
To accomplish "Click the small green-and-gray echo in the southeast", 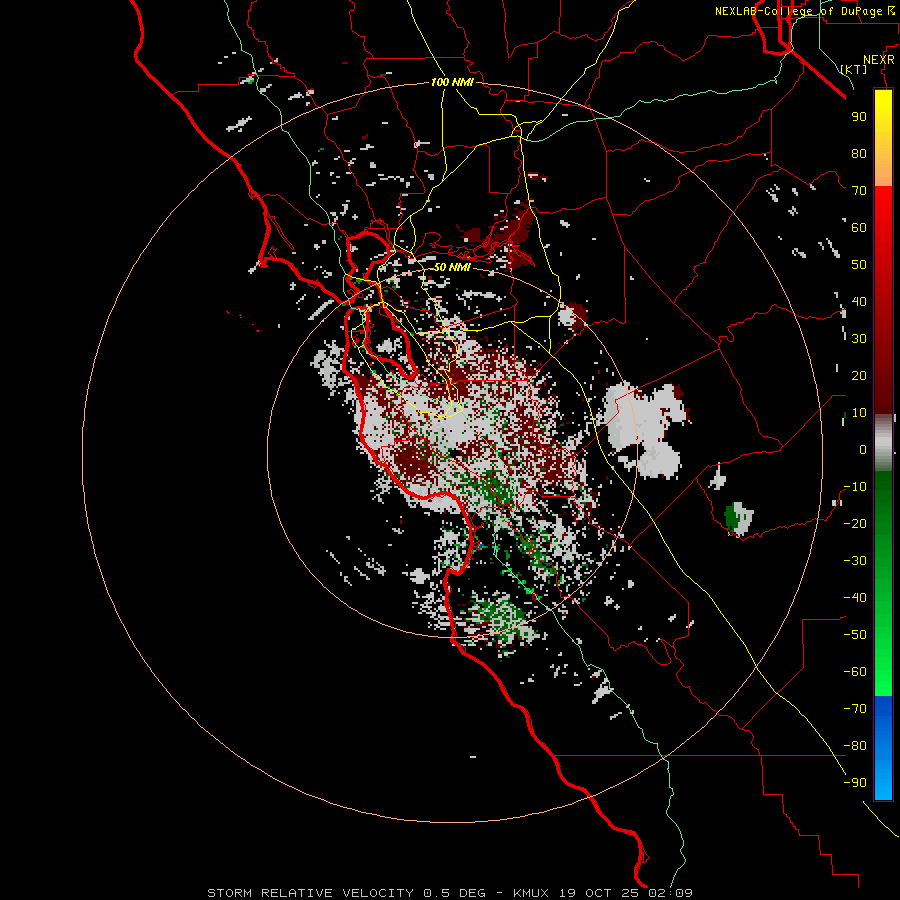I will (738, 518).
